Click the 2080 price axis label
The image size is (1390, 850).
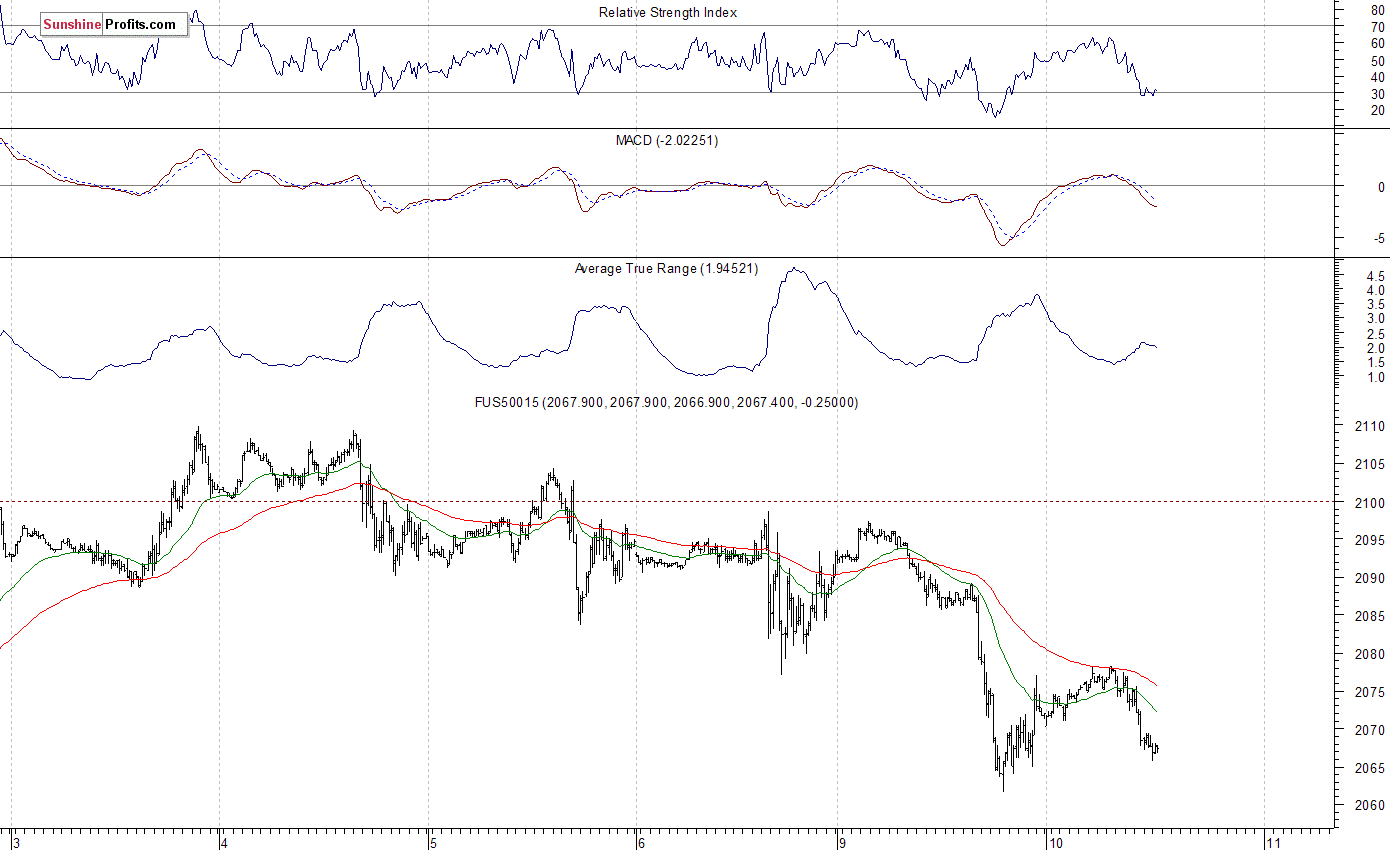pyautogui.click(x=1371, y=654)
